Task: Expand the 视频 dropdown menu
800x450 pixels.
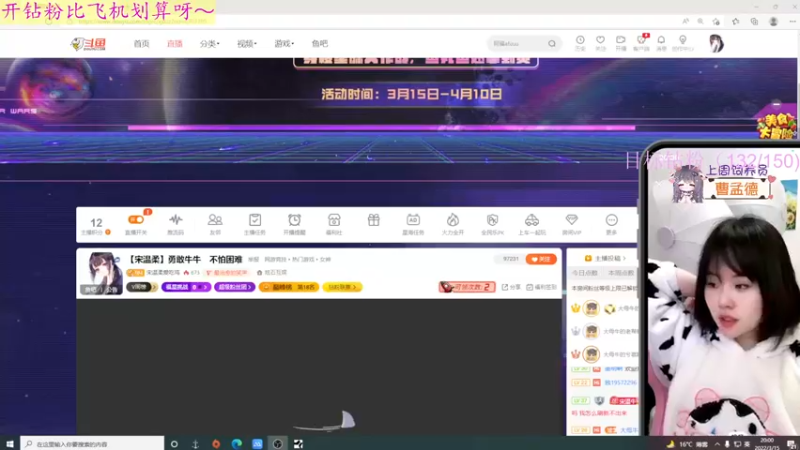Action: click(x=246, y=44)
